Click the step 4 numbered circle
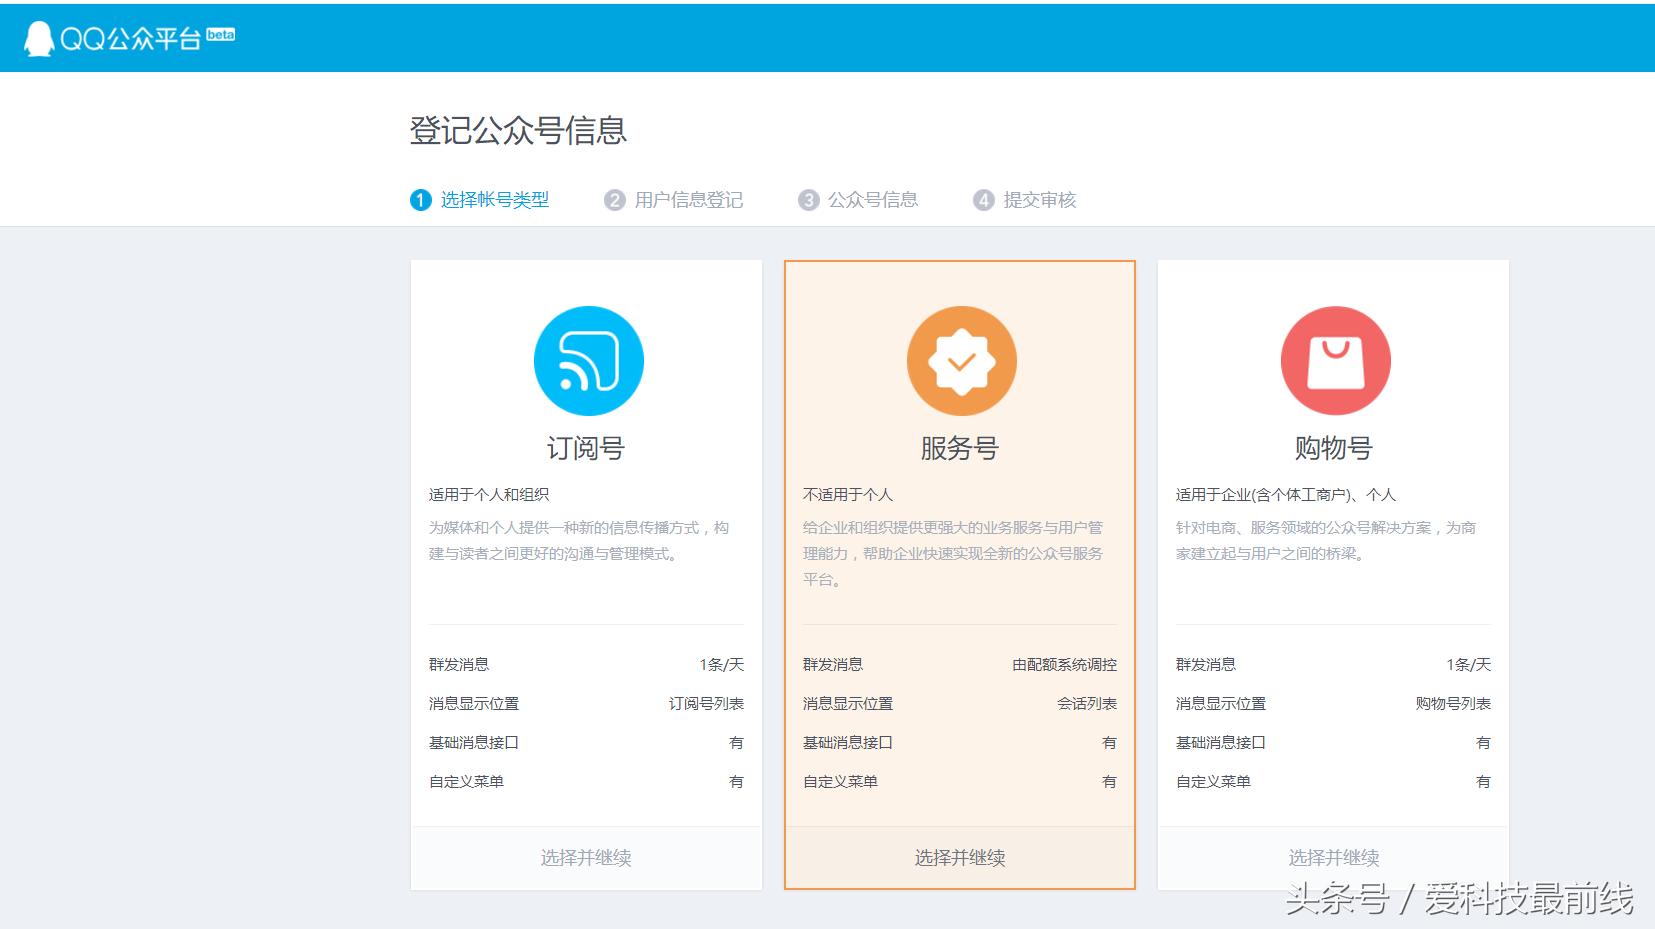The image size is (1655, 929). [x=986, y=199]
